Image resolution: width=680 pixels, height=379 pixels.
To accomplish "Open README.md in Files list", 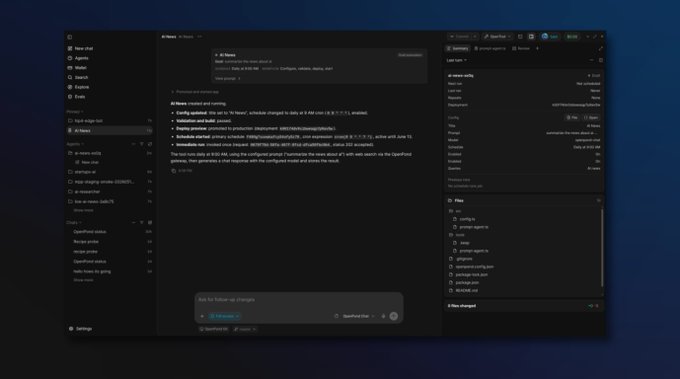I will pyautogui.click(x=467, y=291).
